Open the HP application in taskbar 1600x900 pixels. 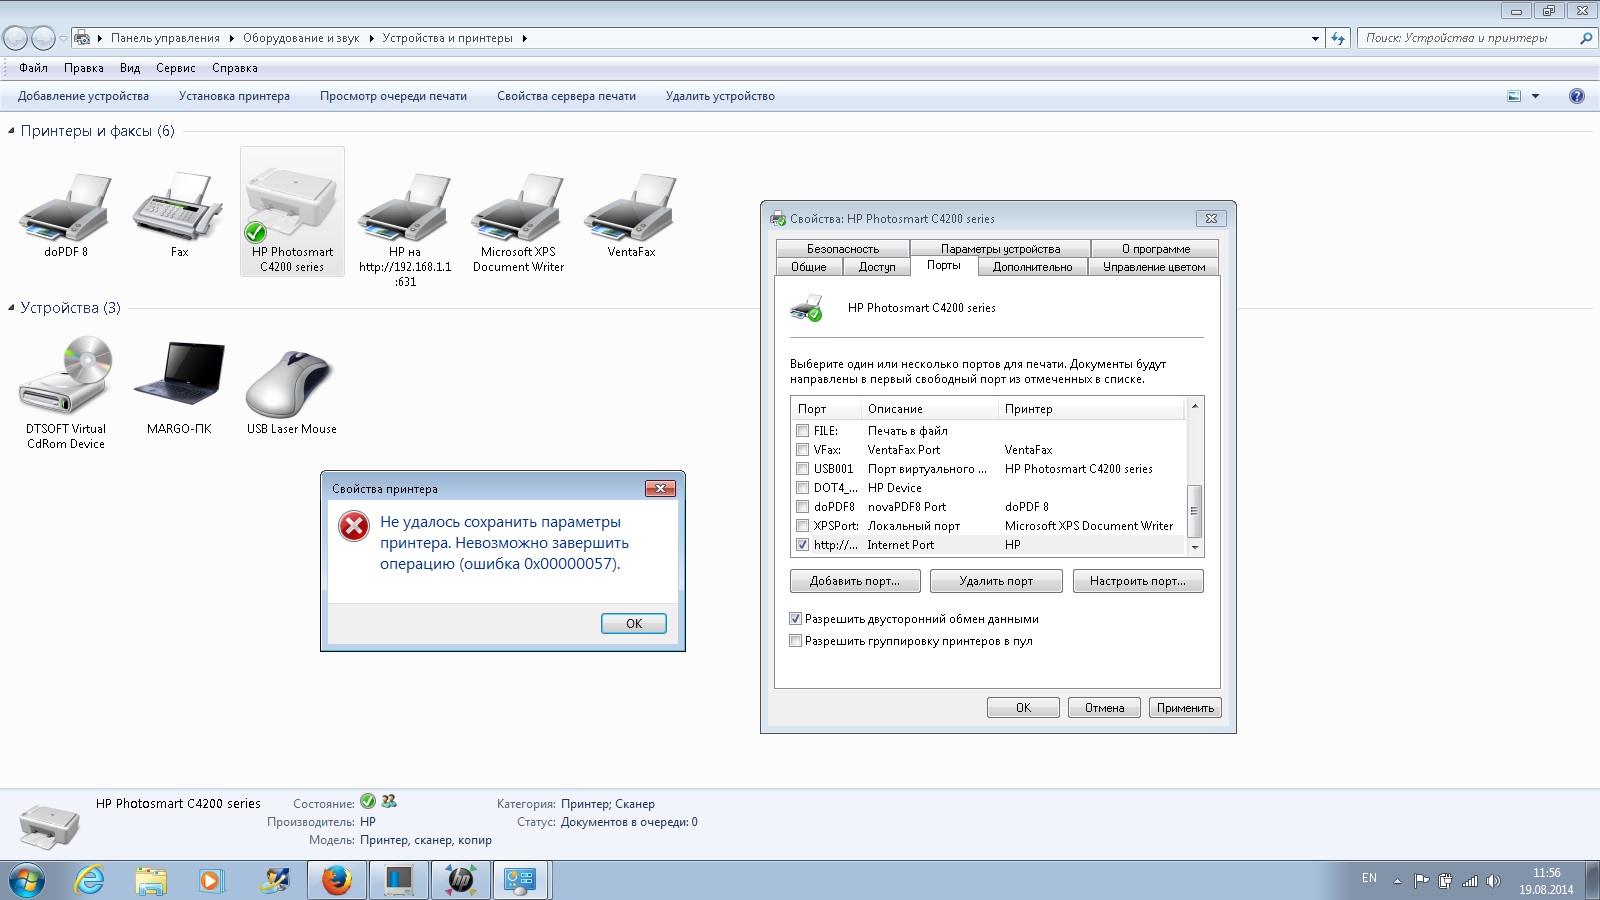click(461, 880)
